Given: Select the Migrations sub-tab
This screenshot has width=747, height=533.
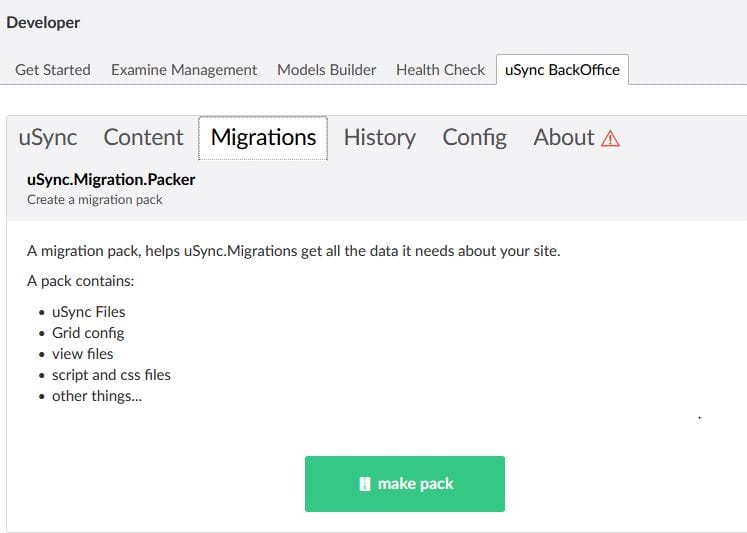Looking at the screenshot, I should [263, 138].
